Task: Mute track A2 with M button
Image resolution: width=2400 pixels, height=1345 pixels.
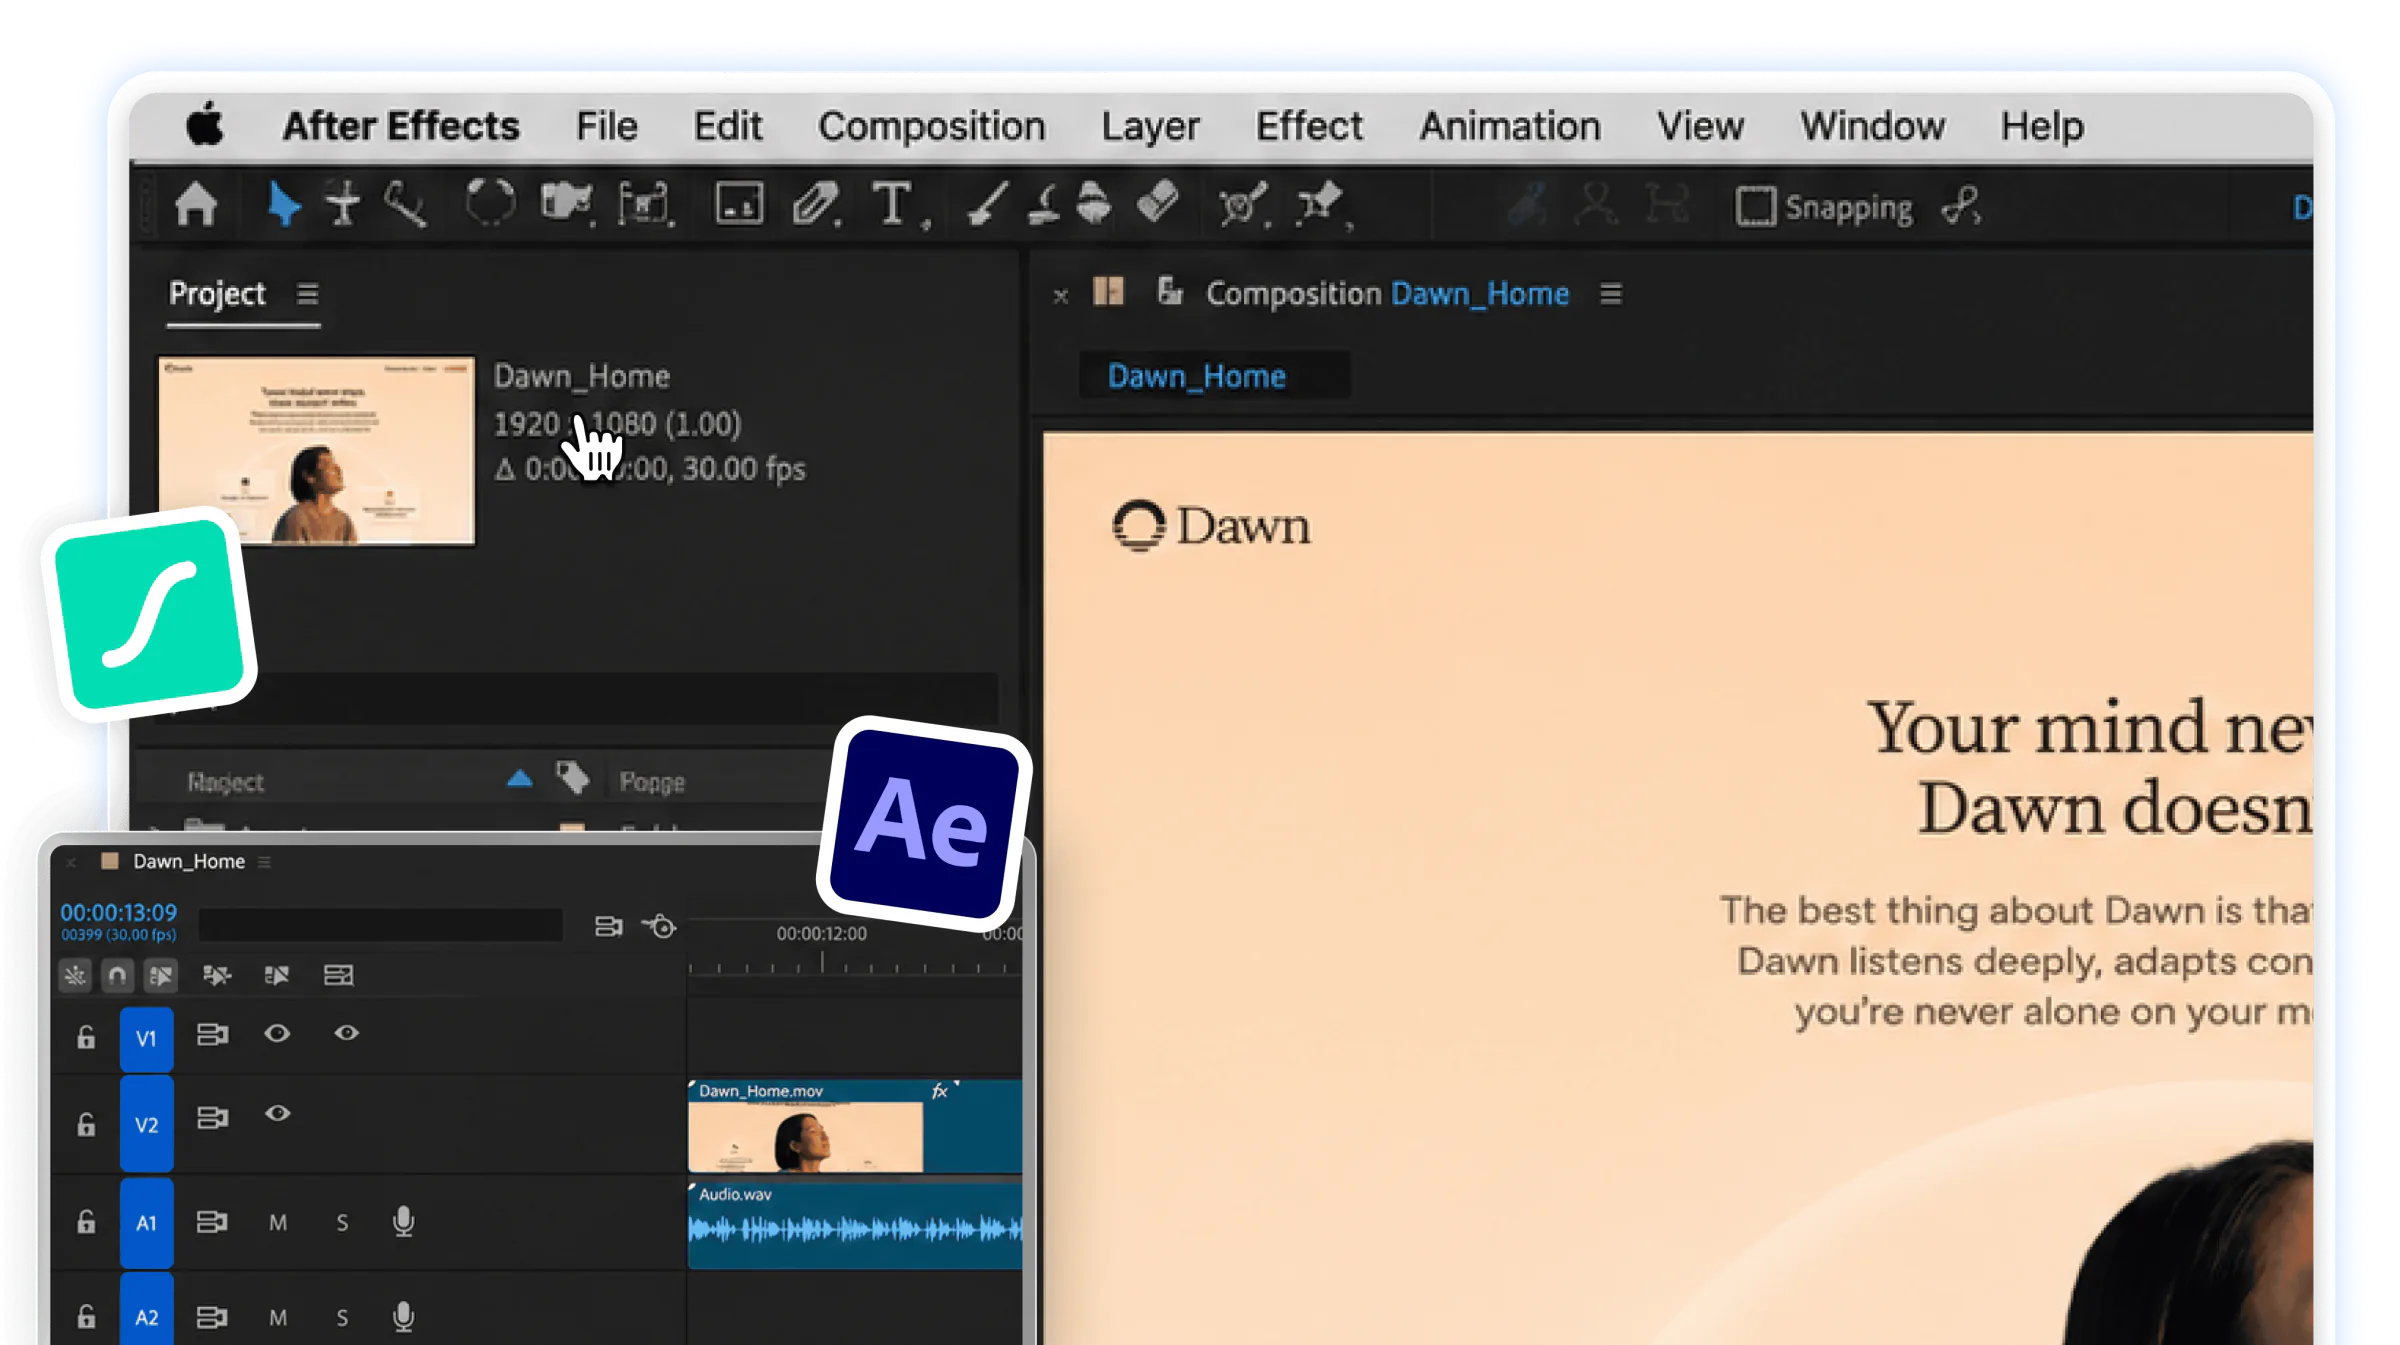Action: point(278,1318)
